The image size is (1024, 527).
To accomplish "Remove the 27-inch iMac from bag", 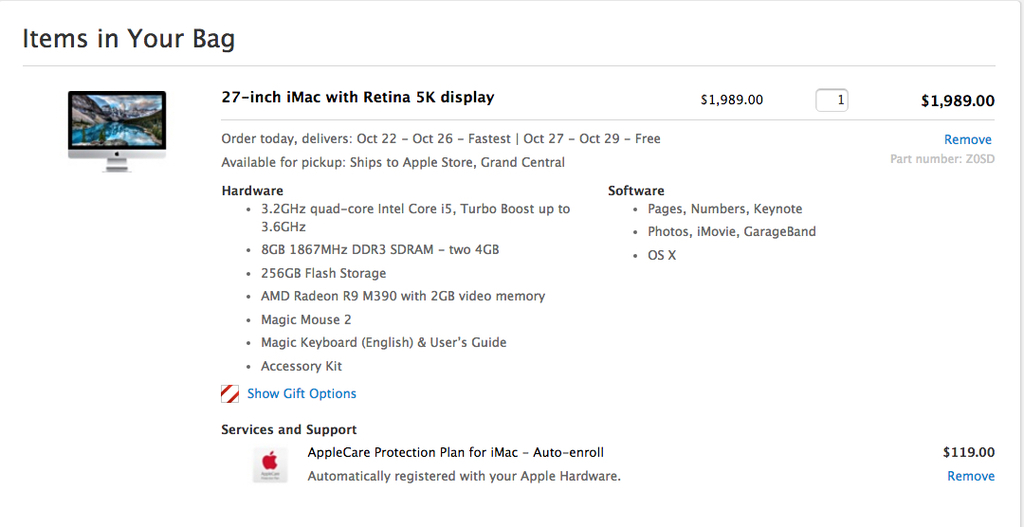I will [968, 139].
